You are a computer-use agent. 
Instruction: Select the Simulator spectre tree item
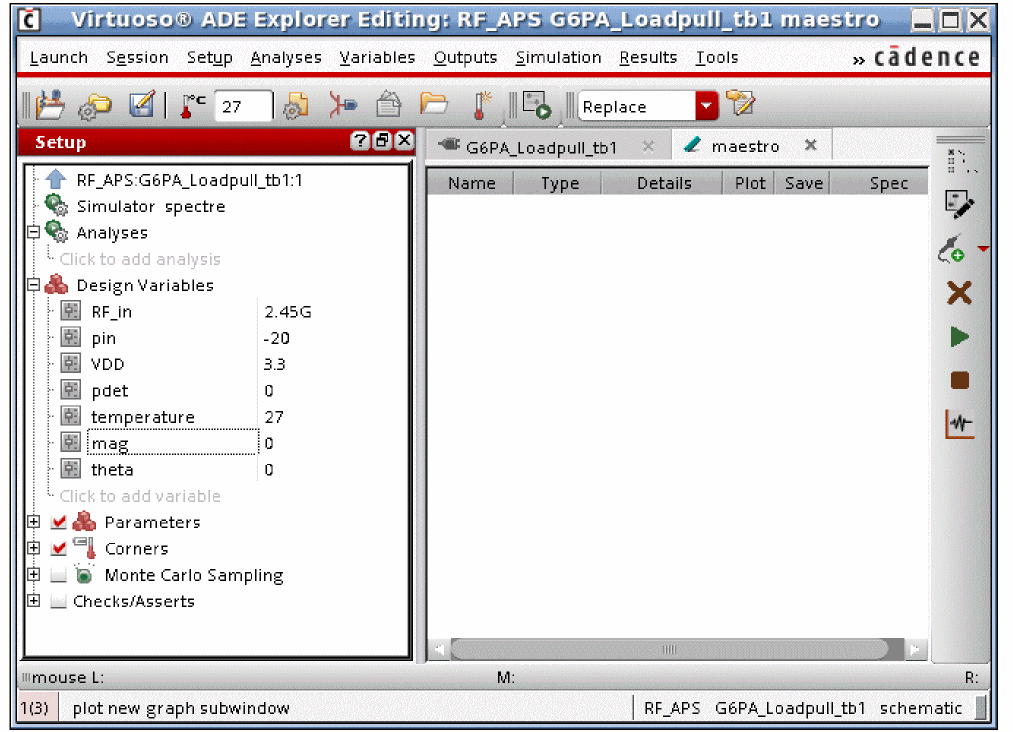pyautogui.click(x=151, y=207)
